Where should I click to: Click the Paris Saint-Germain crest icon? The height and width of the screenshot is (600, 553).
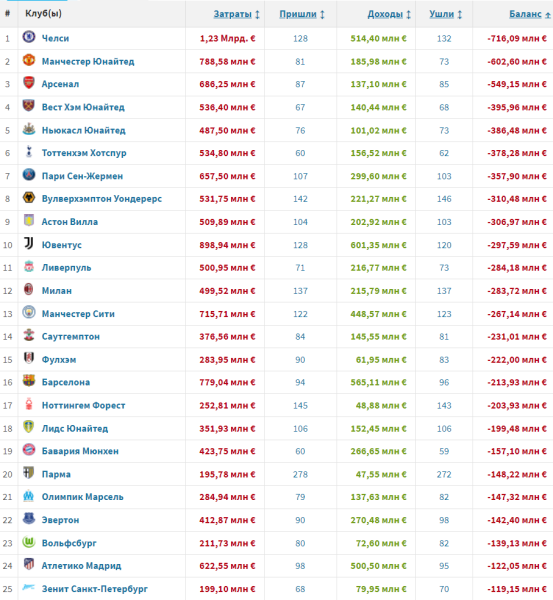pos(29,175)
